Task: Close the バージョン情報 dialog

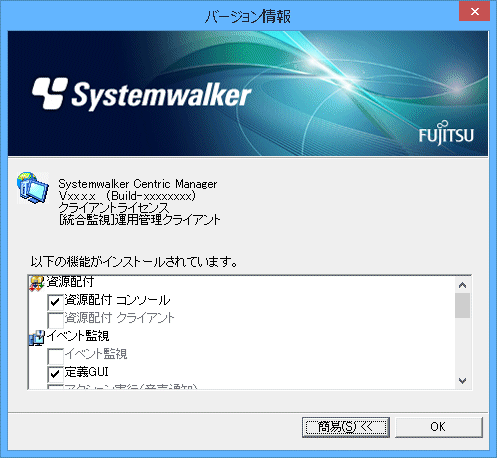Action: tap(475, 11)
